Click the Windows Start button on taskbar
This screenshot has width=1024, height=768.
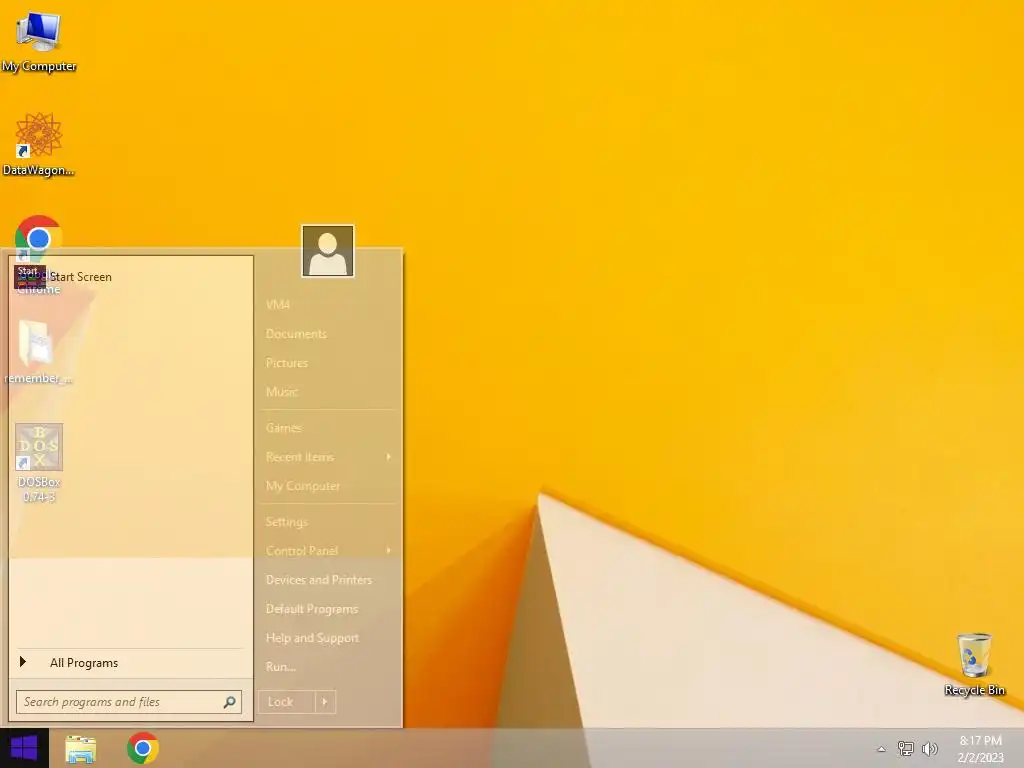pyautogui.click(x=24, y=748)
